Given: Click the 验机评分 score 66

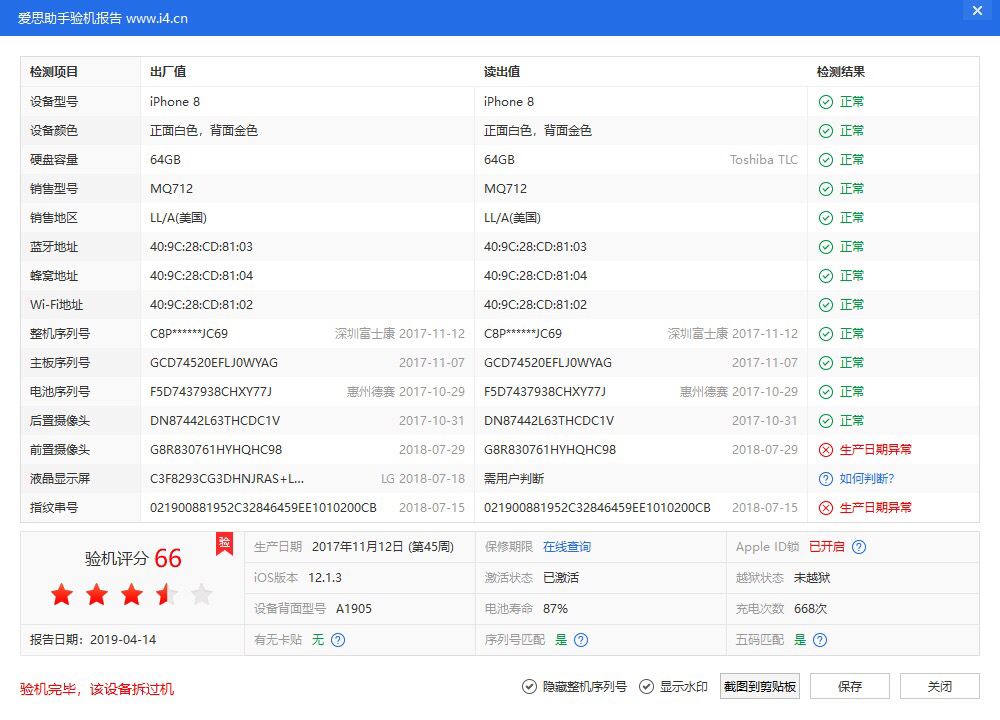Looking at the screenshot, I should coord(168,559).
